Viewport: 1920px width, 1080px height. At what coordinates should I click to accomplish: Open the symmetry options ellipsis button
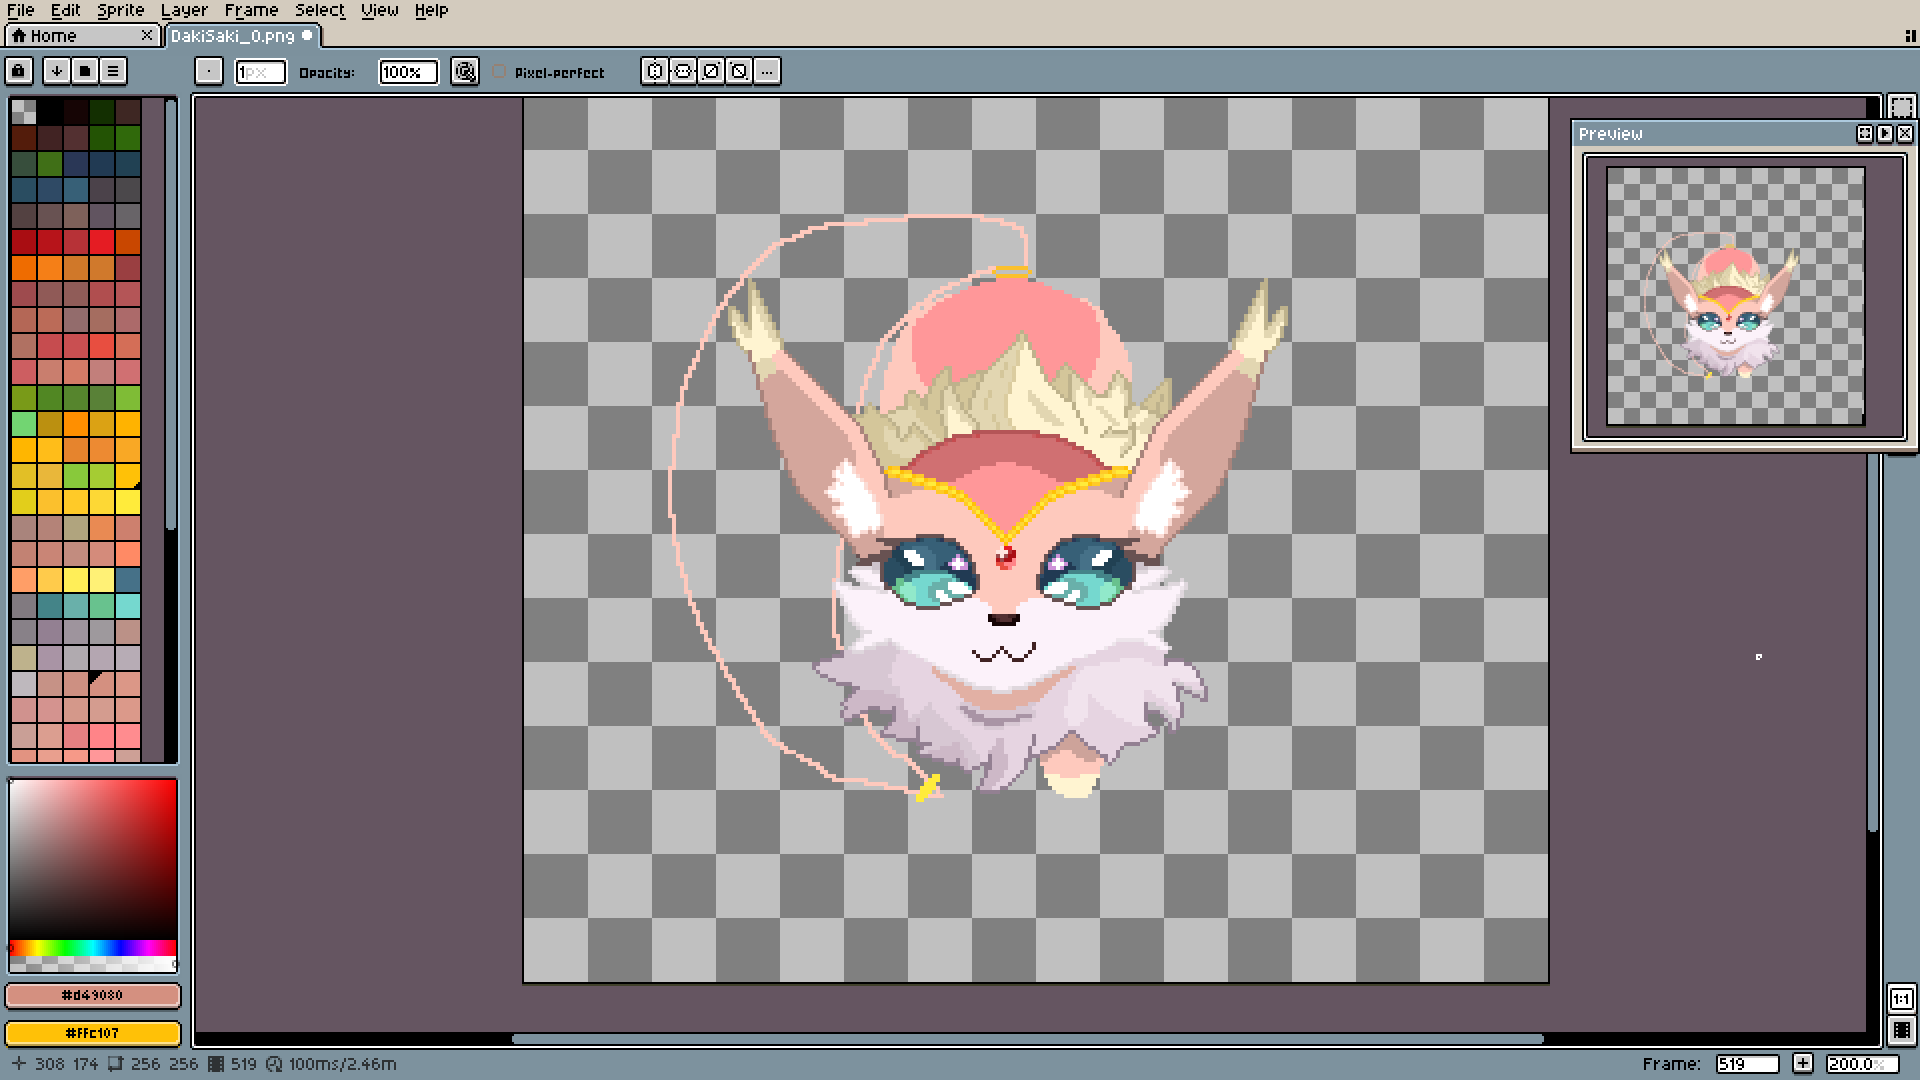pos(767,71)
